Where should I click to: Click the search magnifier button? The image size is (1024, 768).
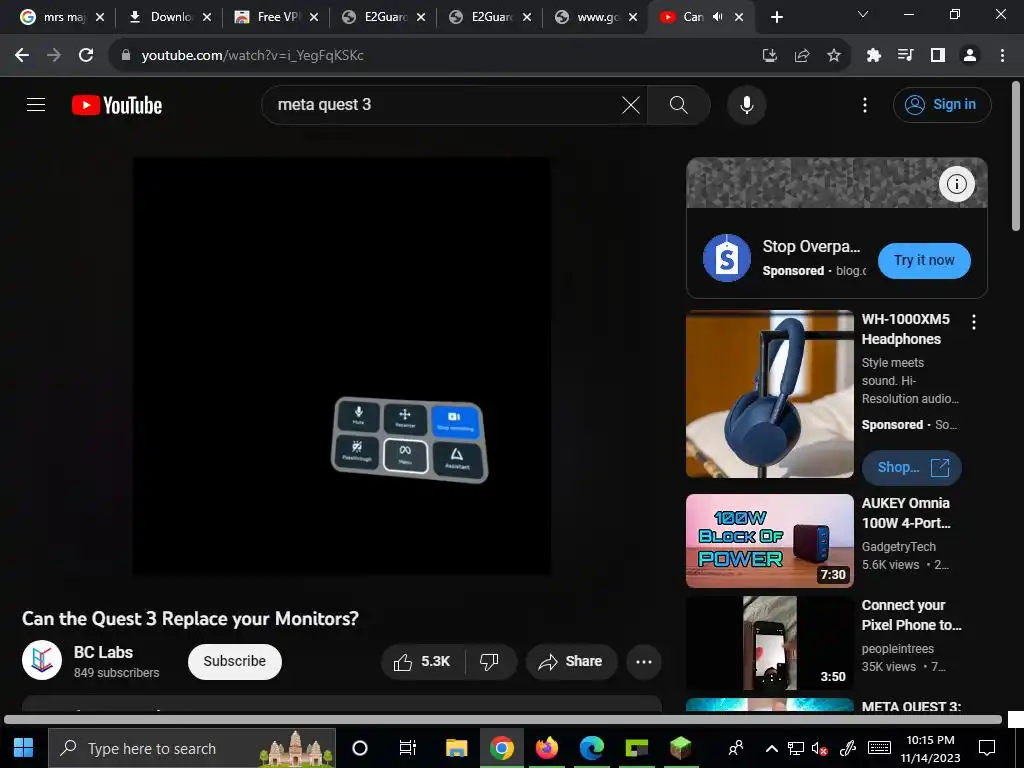click(x=679, y=104)
